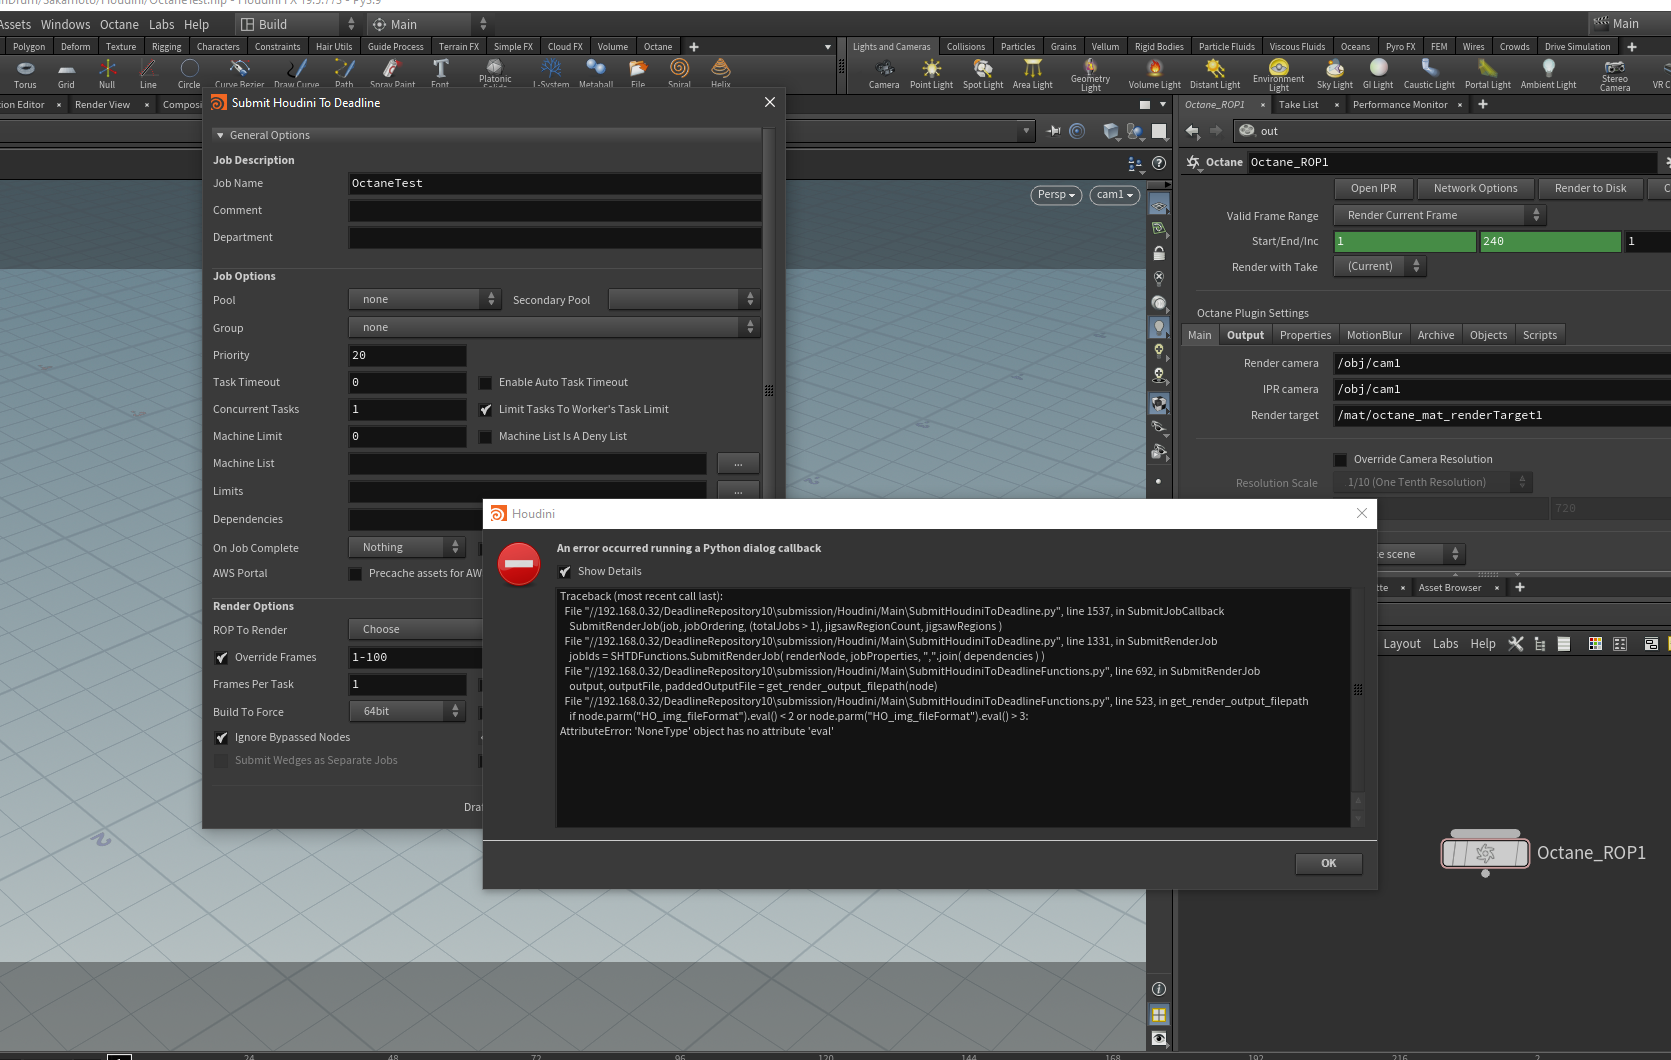Add a Spot Light
The height and width of the screenshot is (1060, 1671).
click(983, 74)
